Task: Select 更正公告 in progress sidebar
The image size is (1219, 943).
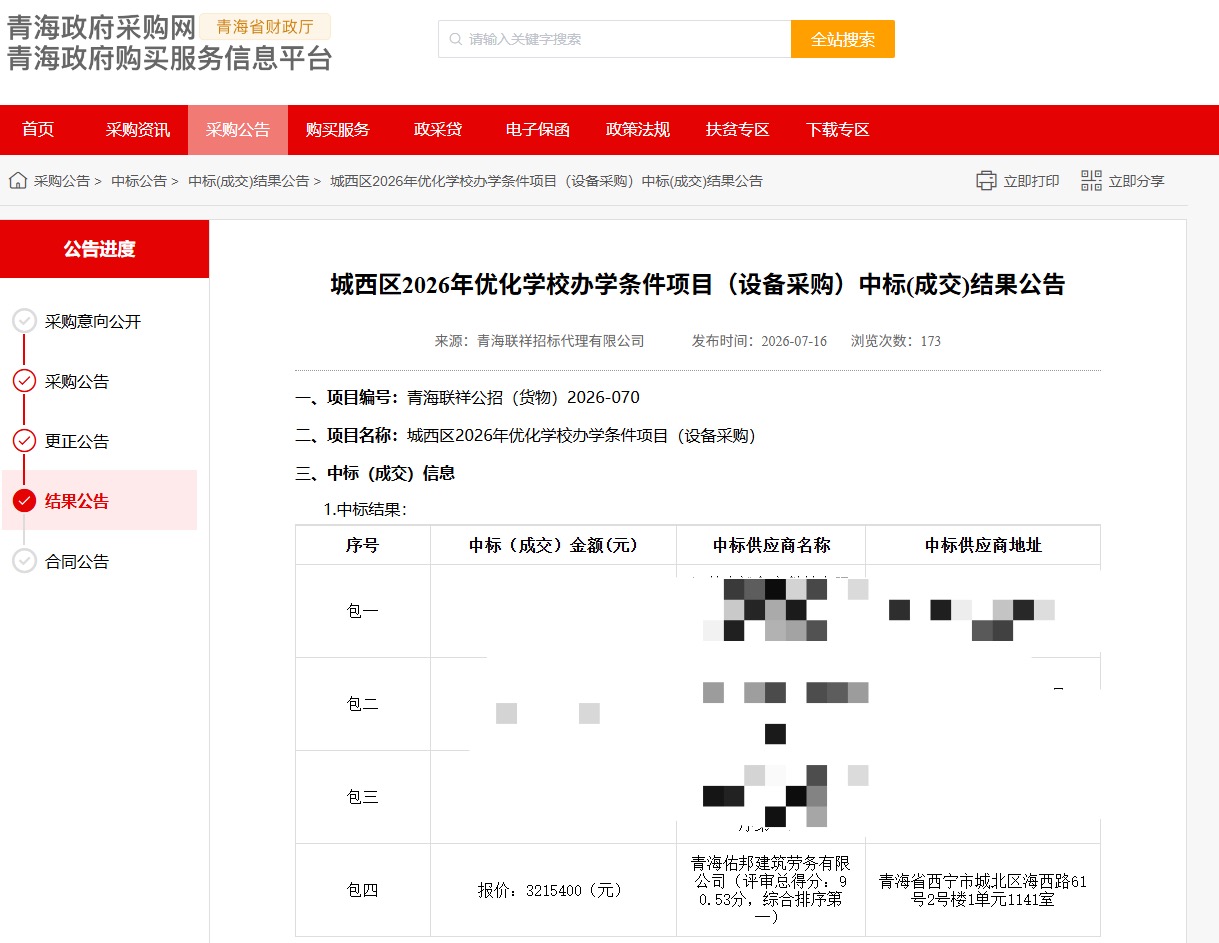Action: [x=77, y=441]
